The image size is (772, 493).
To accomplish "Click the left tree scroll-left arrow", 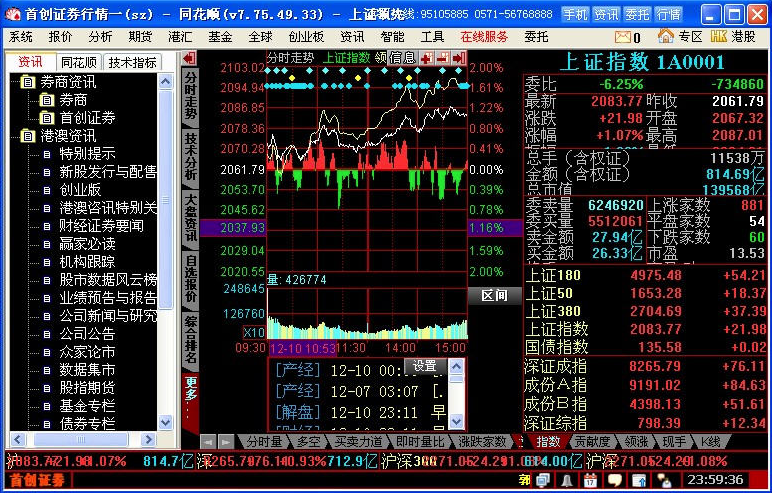I will 18,439.
